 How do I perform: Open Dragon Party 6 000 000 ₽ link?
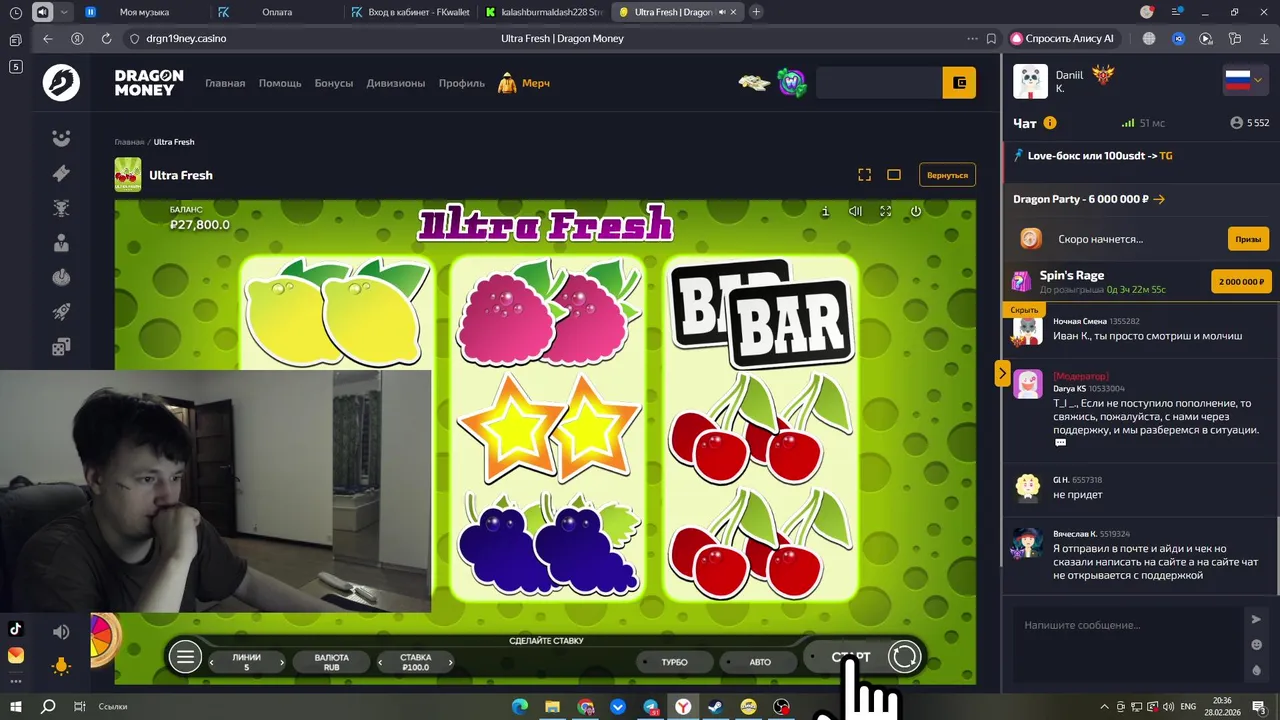[x=1089, y=199]
